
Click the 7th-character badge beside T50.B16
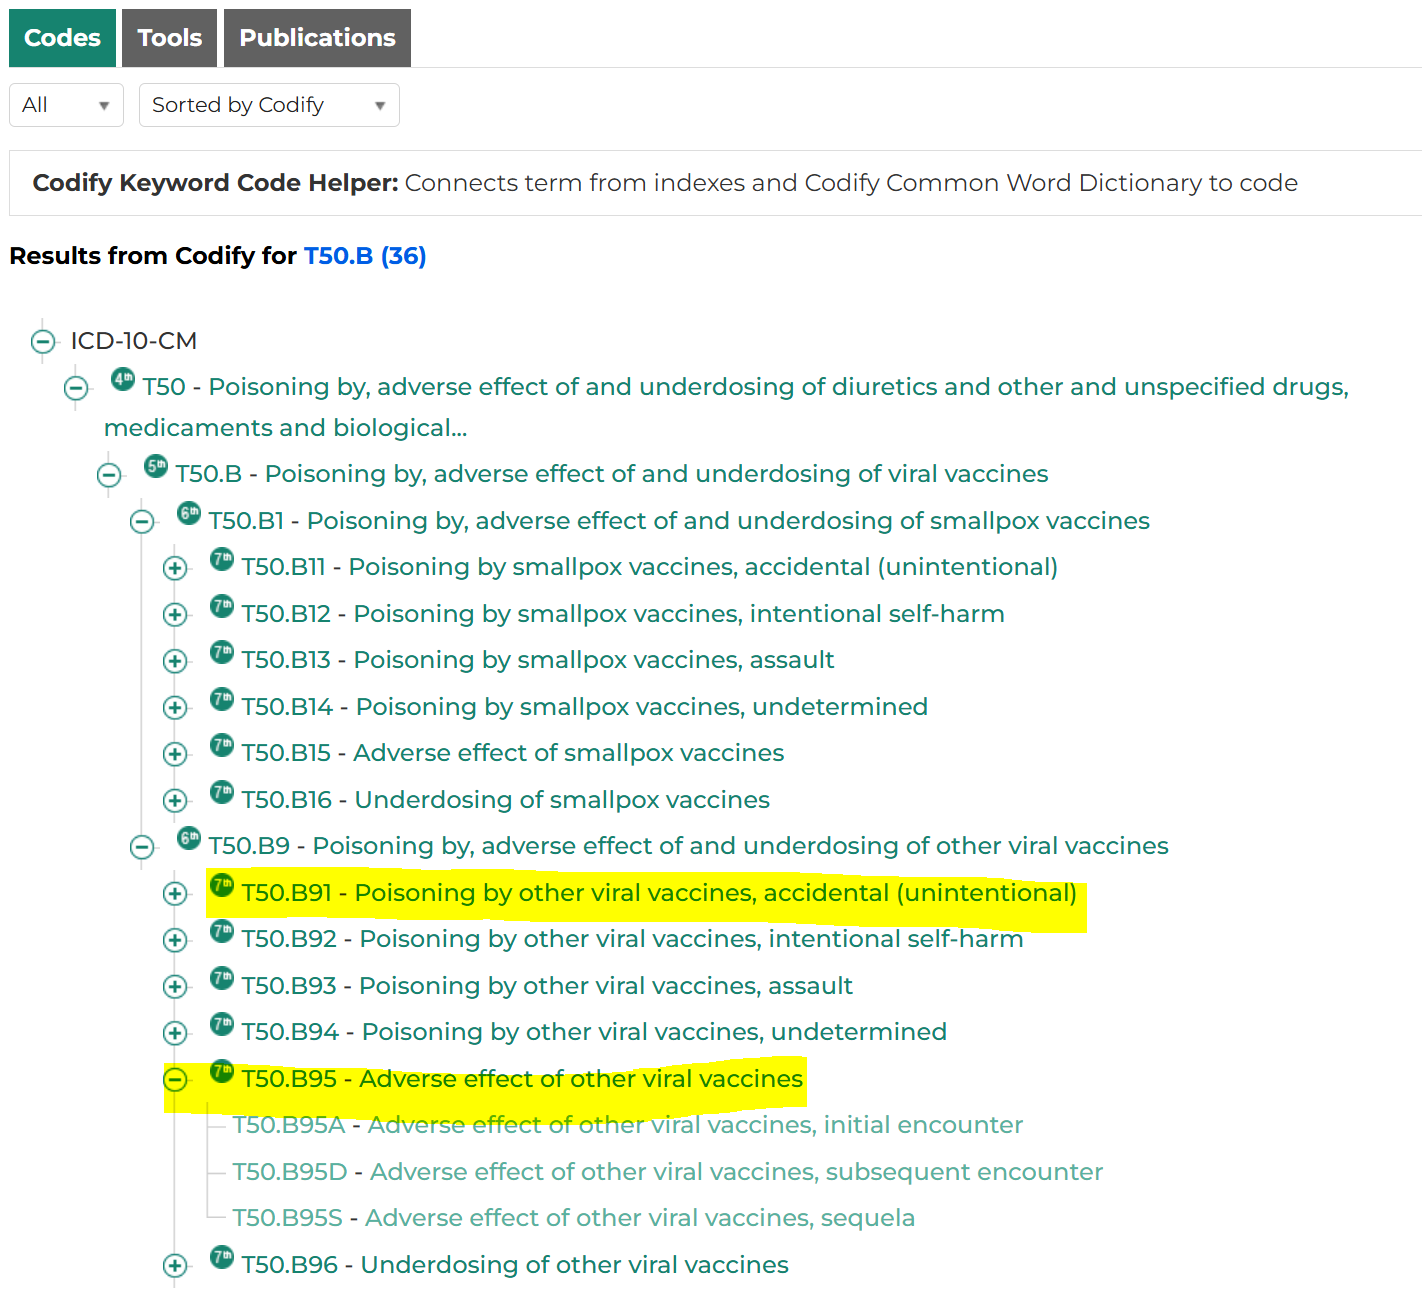222,791
